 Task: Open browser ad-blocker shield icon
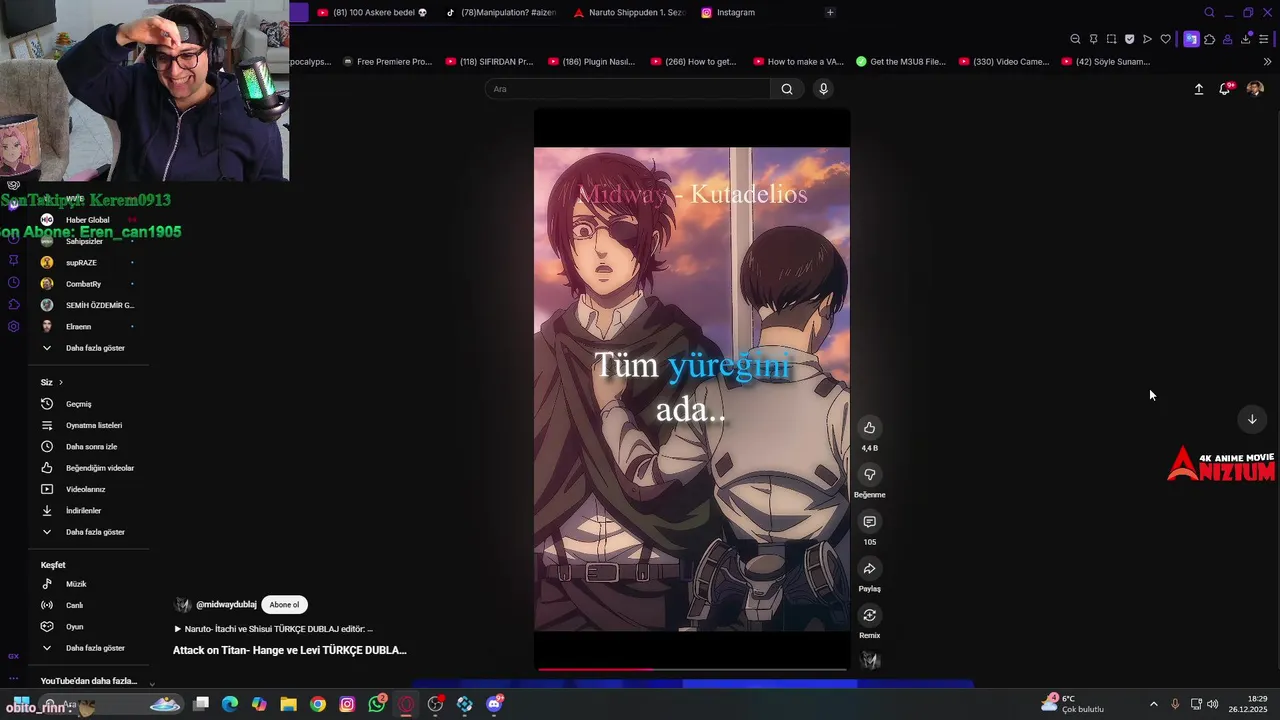[x=1129, y=39]
